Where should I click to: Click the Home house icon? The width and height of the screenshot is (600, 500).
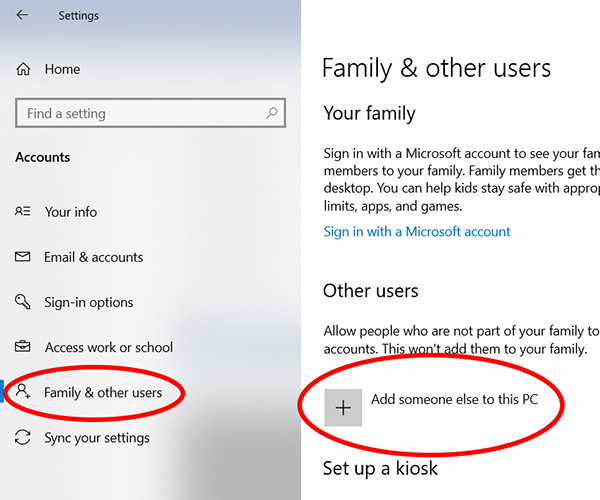click(x=24, y=69)
